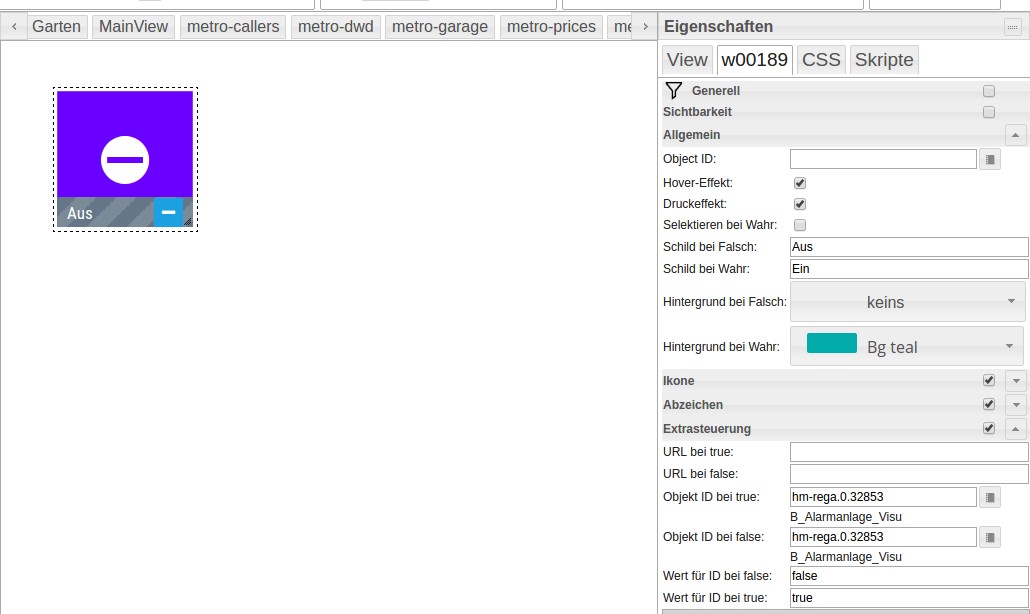Open the metro-garage view tab
Viewport: 1030px width, 614px height.
pyautogui.click(x=440, y=27)
